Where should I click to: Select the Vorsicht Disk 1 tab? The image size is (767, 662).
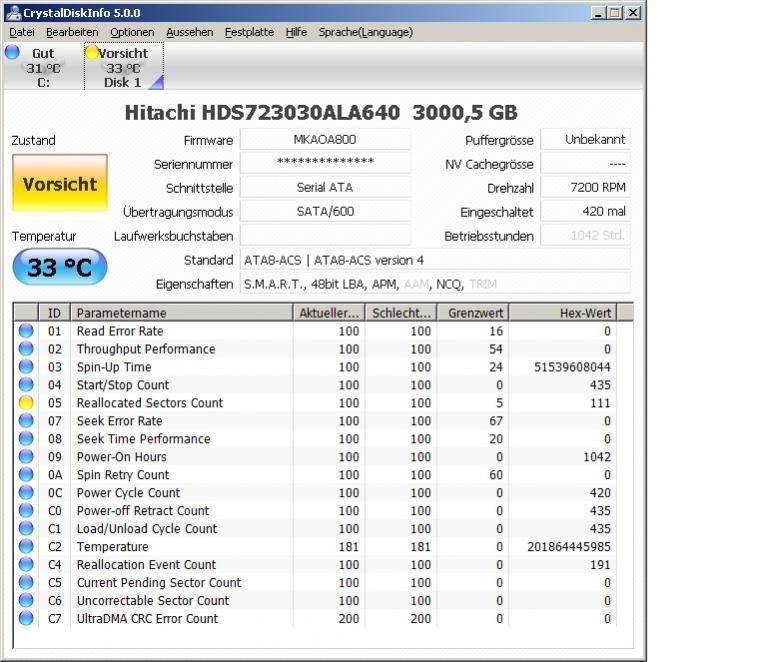124,67
